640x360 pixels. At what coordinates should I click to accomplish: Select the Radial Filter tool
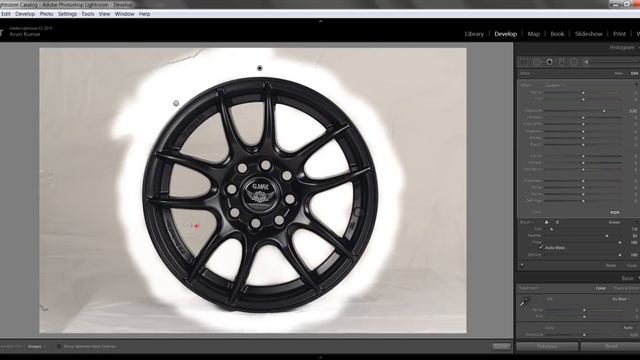(x=574, y=62)
